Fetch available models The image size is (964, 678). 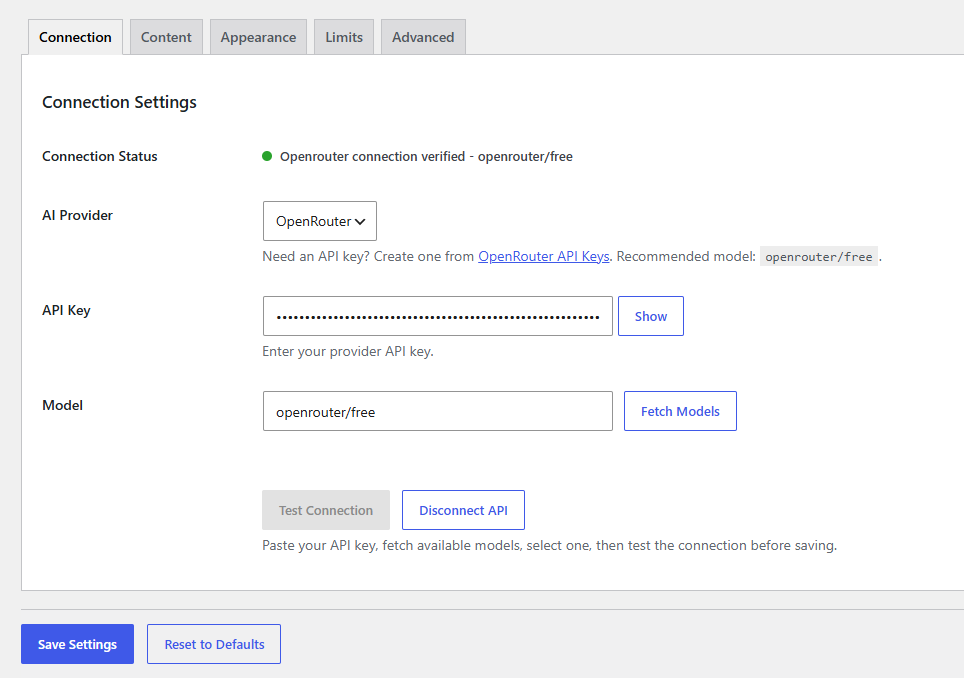click(680, 411)
